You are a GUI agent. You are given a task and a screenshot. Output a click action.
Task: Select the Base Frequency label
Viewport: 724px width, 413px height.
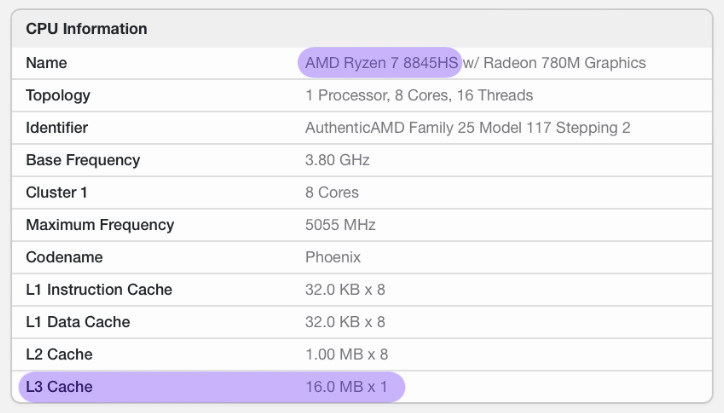coord(83,160)
